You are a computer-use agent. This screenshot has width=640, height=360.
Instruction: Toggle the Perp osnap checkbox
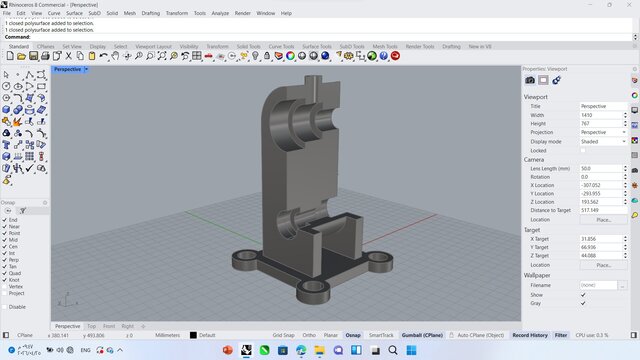(5, 260)
